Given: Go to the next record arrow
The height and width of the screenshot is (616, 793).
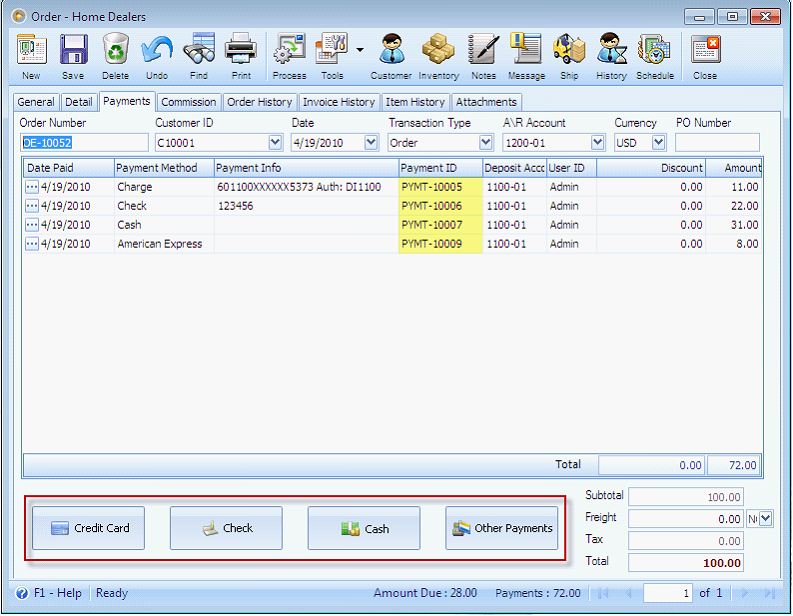Looking at the screenshot, I should [744, 593].
